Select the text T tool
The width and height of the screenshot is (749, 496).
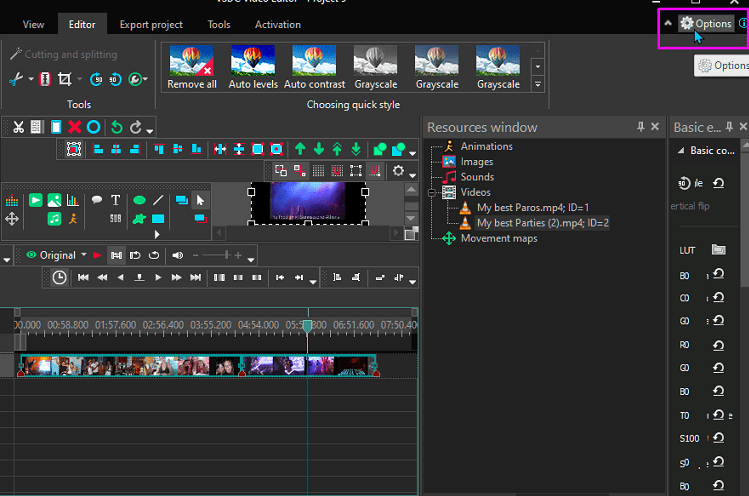click(116, 200)
